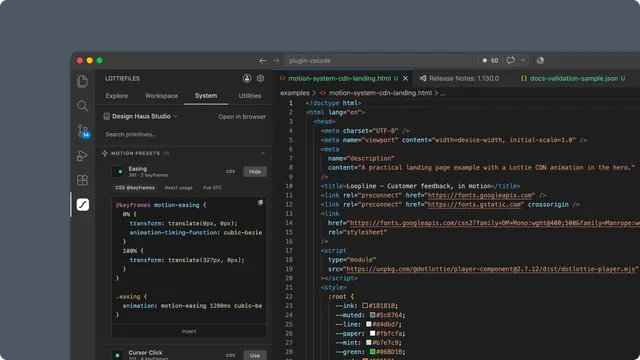Click the HTML file icon in breadcrumb
Screen dimensions: 640x360
[x=323, y=93]
